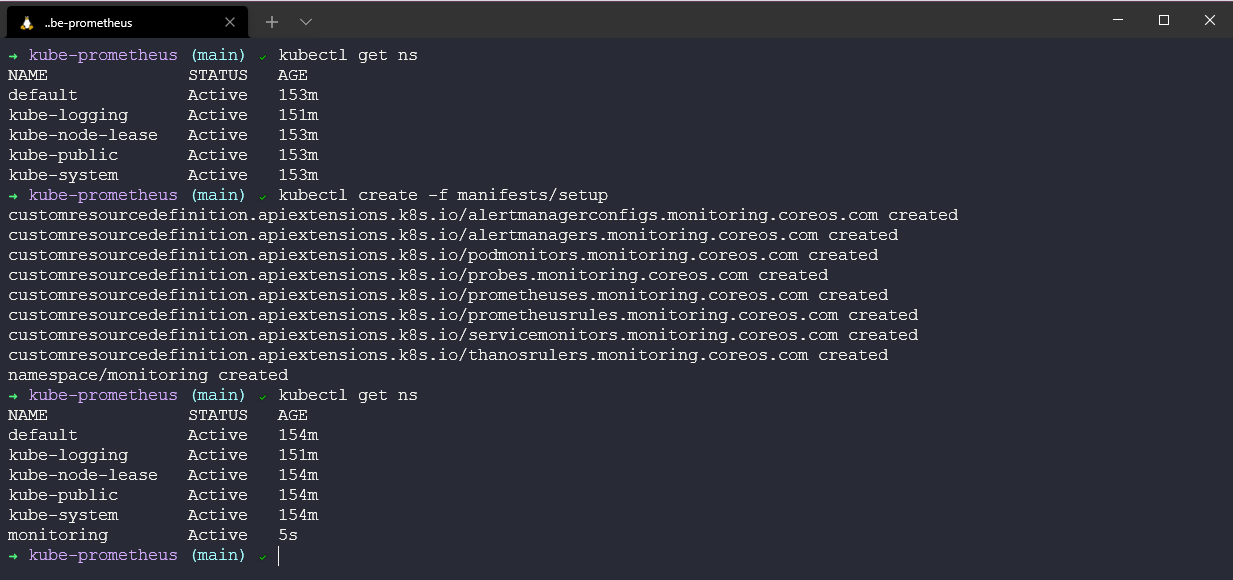Click the cursor at the last empty prompt
The width and height of the screenshot is (1233, 580).
tap(279, 555)
